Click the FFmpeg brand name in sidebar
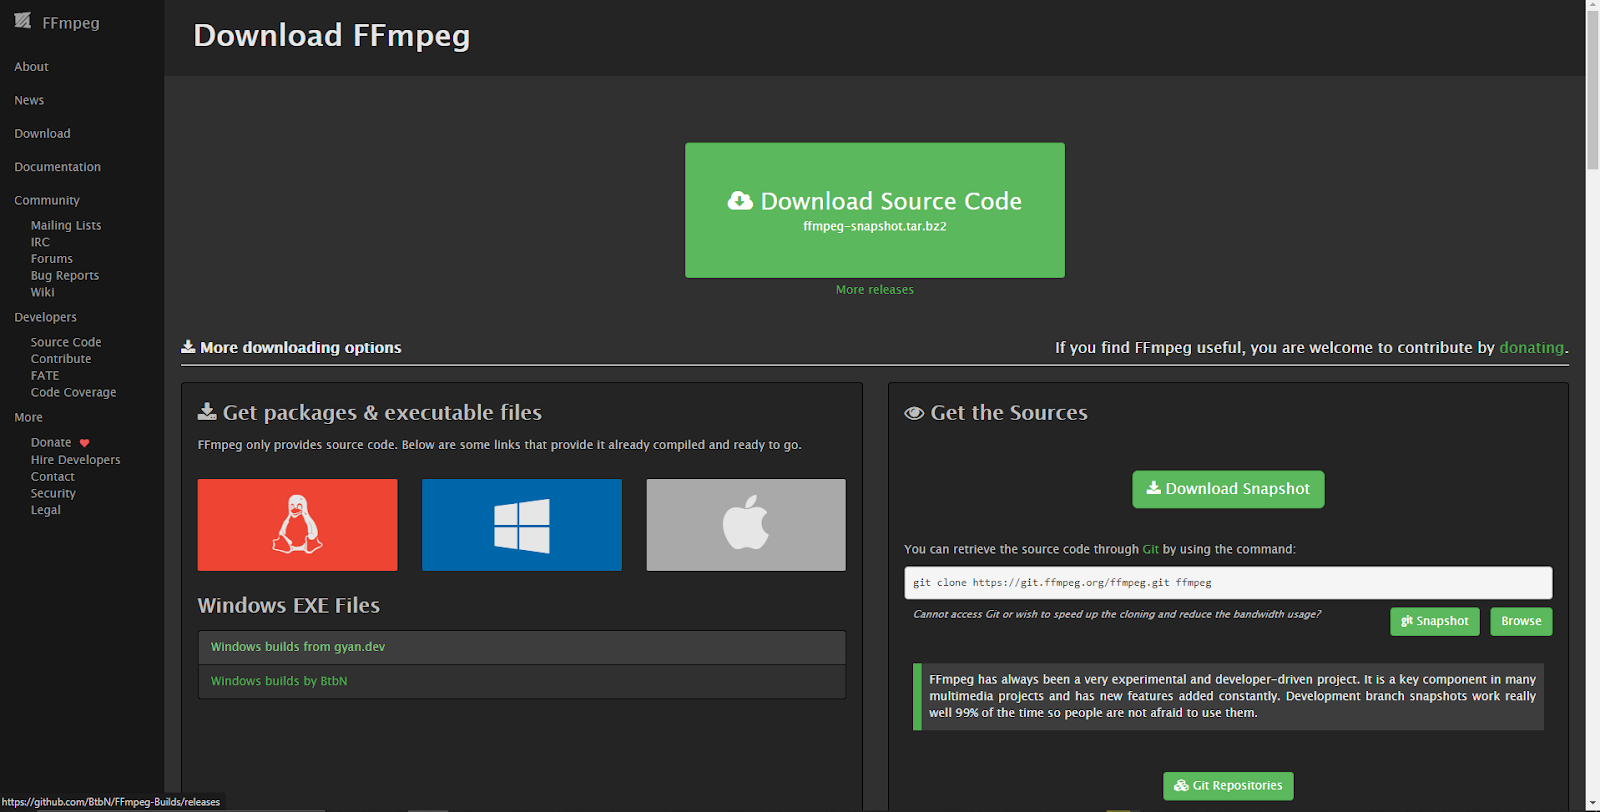The width and height of the screenshot is (1600, 812). (x=71, y=23)
